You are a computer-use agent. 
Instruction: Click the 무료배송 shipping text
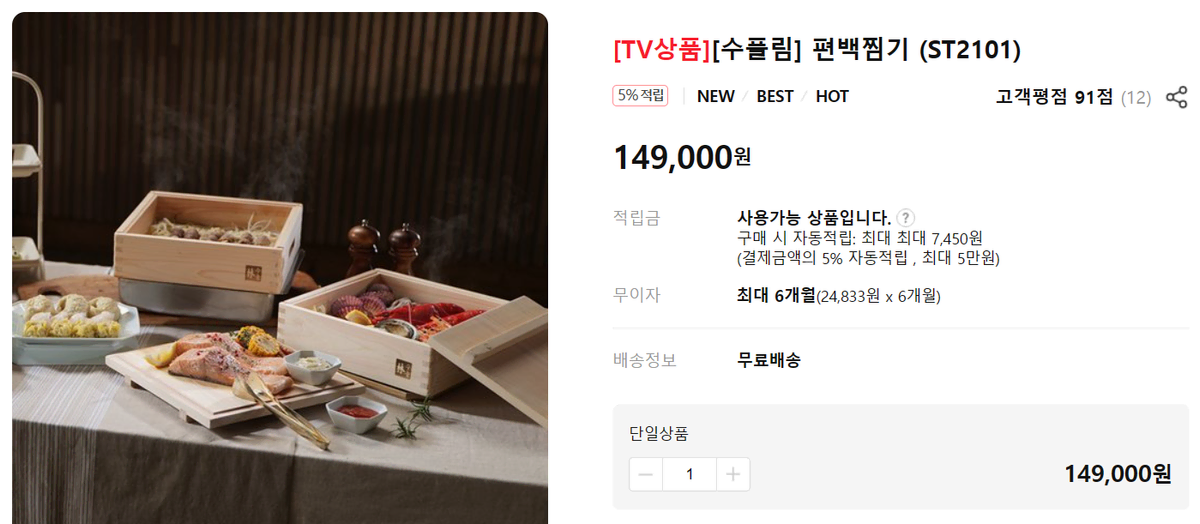point(768,360)
